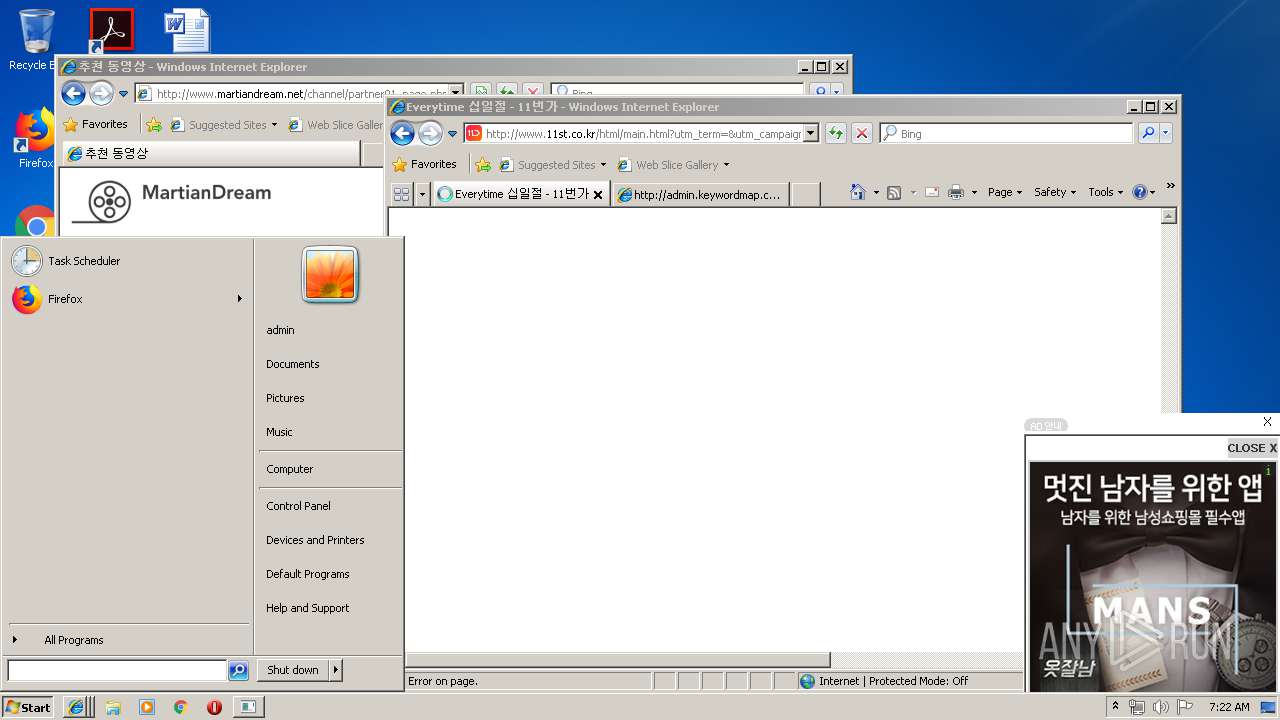Open Devices and Printers
Image resolution: width=1280 pixels, height=720 pixels.
pyautogui.click(x=315, y=540)
